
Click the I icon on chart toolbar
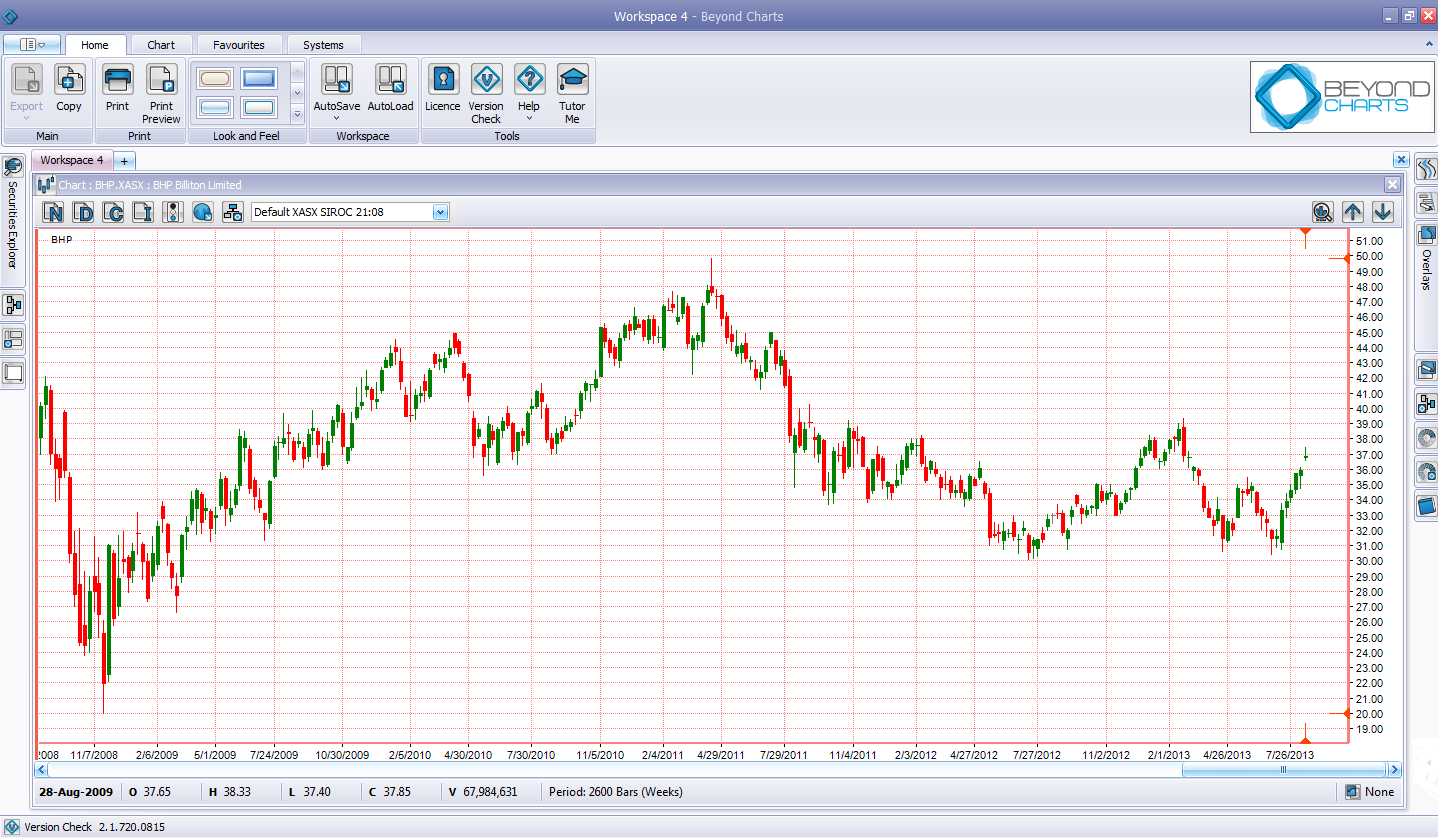144,212
